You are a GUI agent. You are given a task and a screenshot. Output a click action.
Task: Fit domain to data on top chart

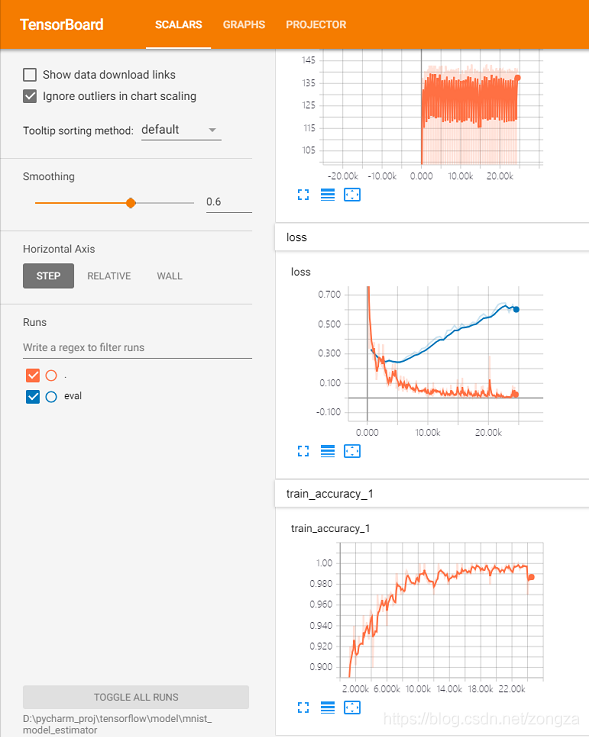[352, 195]
